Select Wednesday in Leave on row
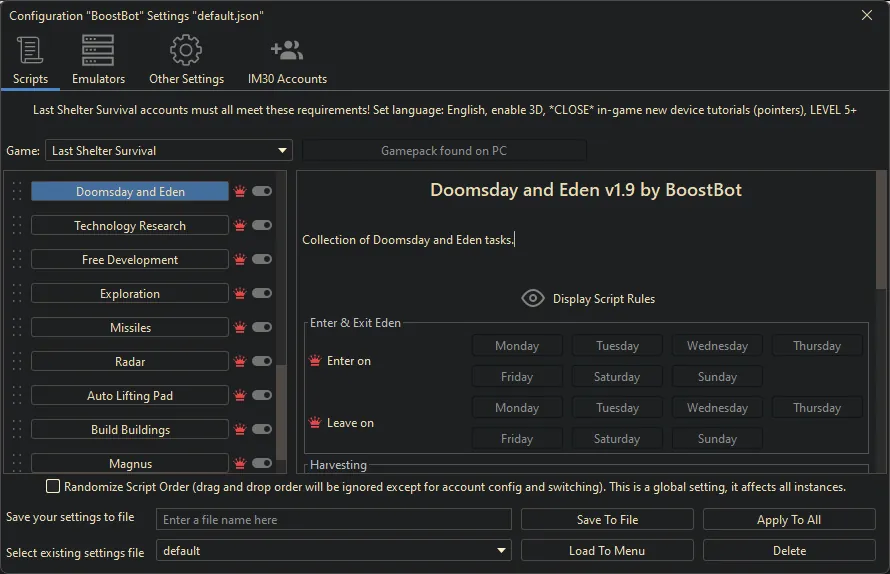Screen dimensions: 890x574 (717, 408)
